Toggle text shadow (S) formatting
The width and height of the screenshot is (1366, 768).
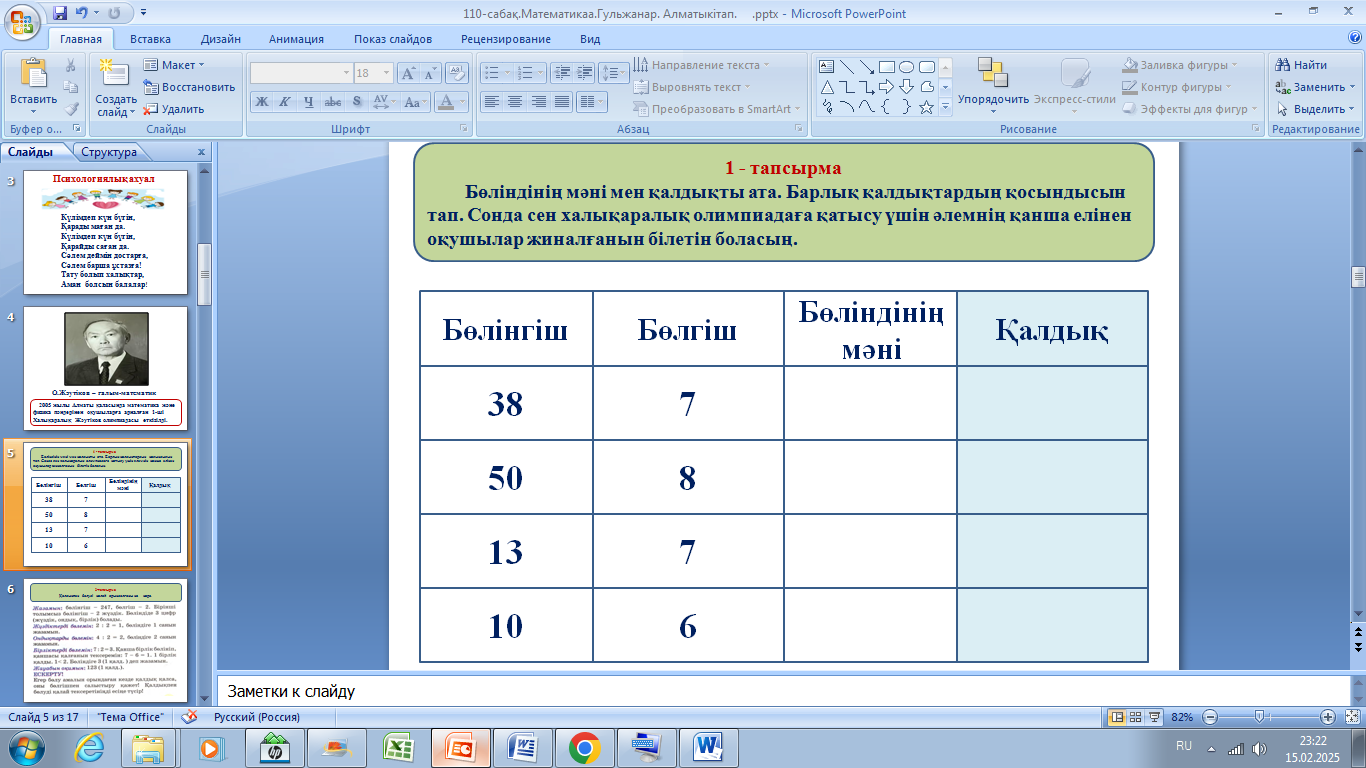coord(357,101)
